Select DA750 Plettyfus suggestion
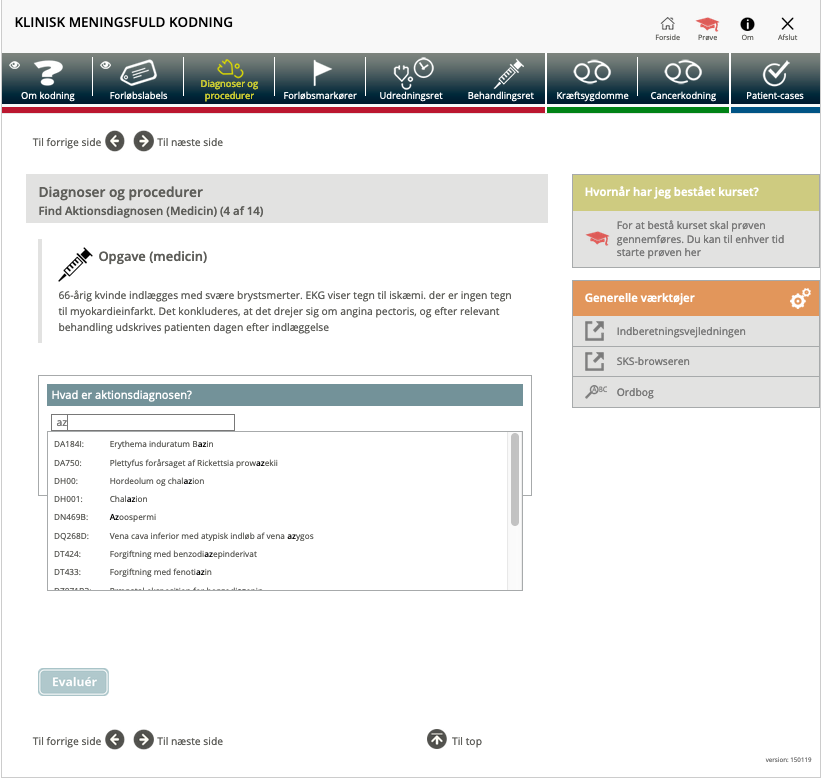824x782 pixels. (279, 463)
